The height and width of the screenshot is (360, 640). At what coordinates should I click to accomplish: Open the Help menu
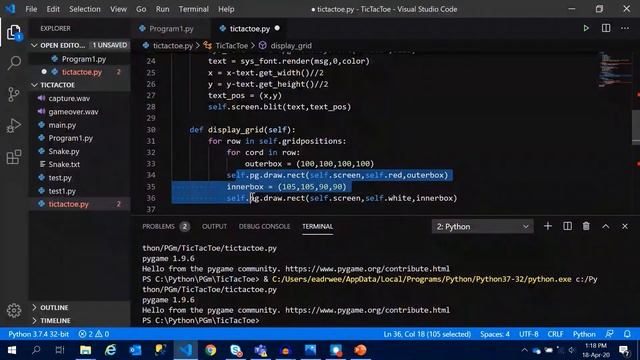point(226,9)
